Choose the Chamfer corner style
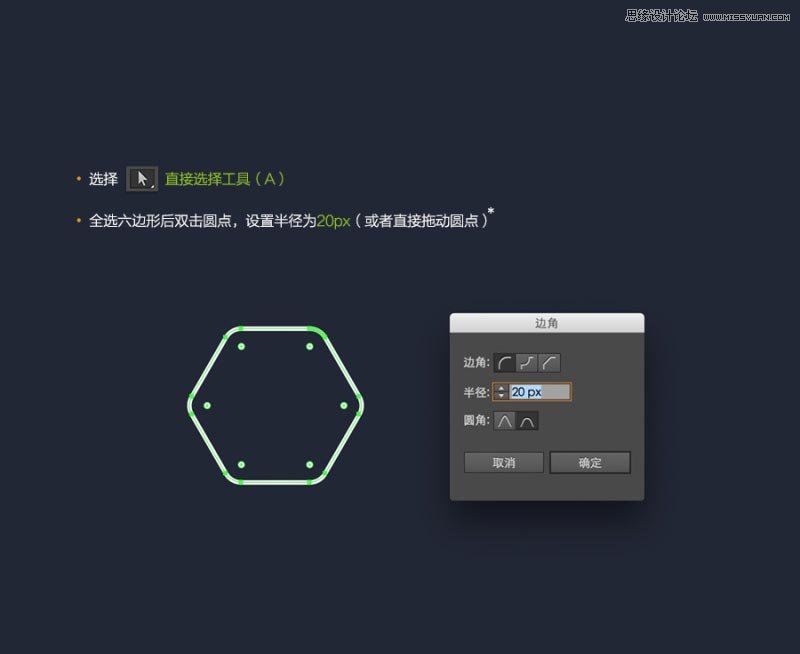Screen dimensions: 800x654 click(549, 363)
